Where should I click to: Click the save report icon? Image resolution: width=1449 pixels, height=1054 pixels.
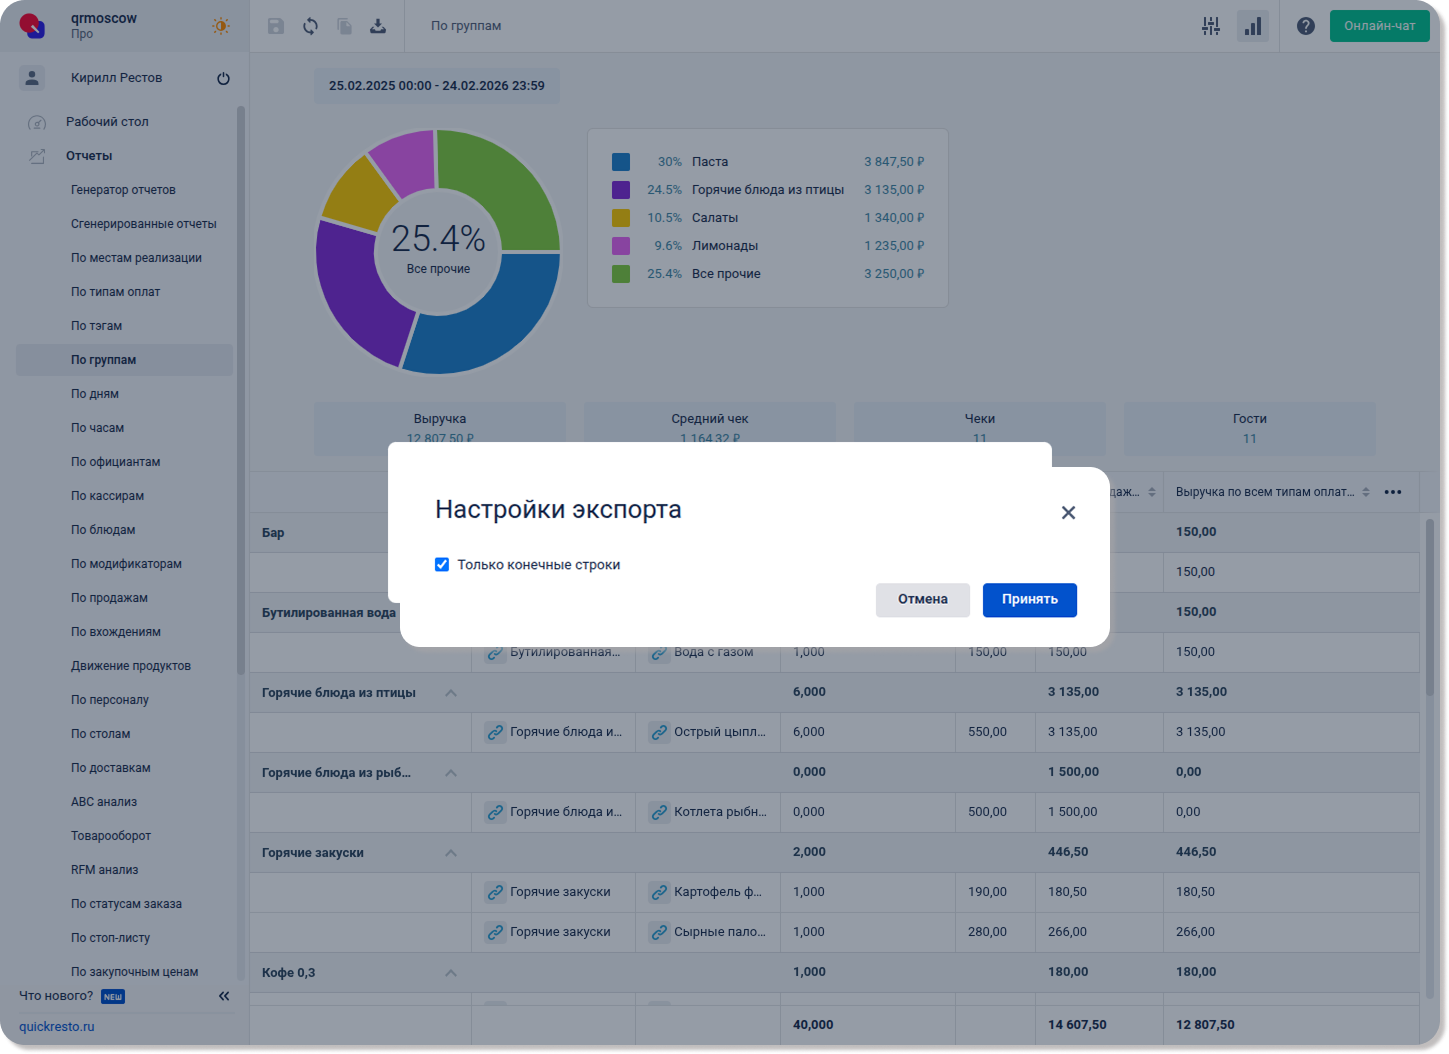pyautogui.click(x=276, y=26)
